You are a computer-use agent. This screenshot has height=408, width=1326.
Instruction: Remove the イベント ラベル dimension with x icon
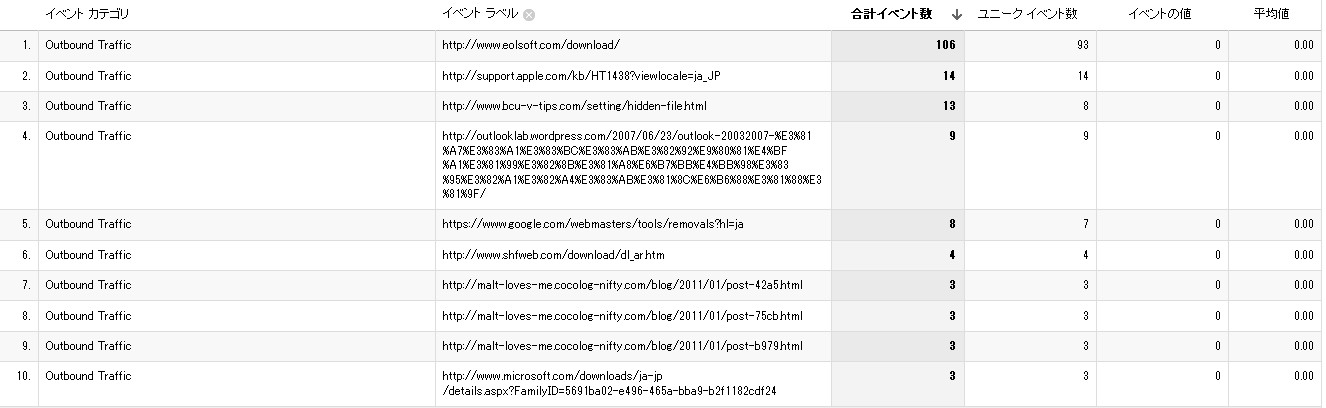coord(529,15)
